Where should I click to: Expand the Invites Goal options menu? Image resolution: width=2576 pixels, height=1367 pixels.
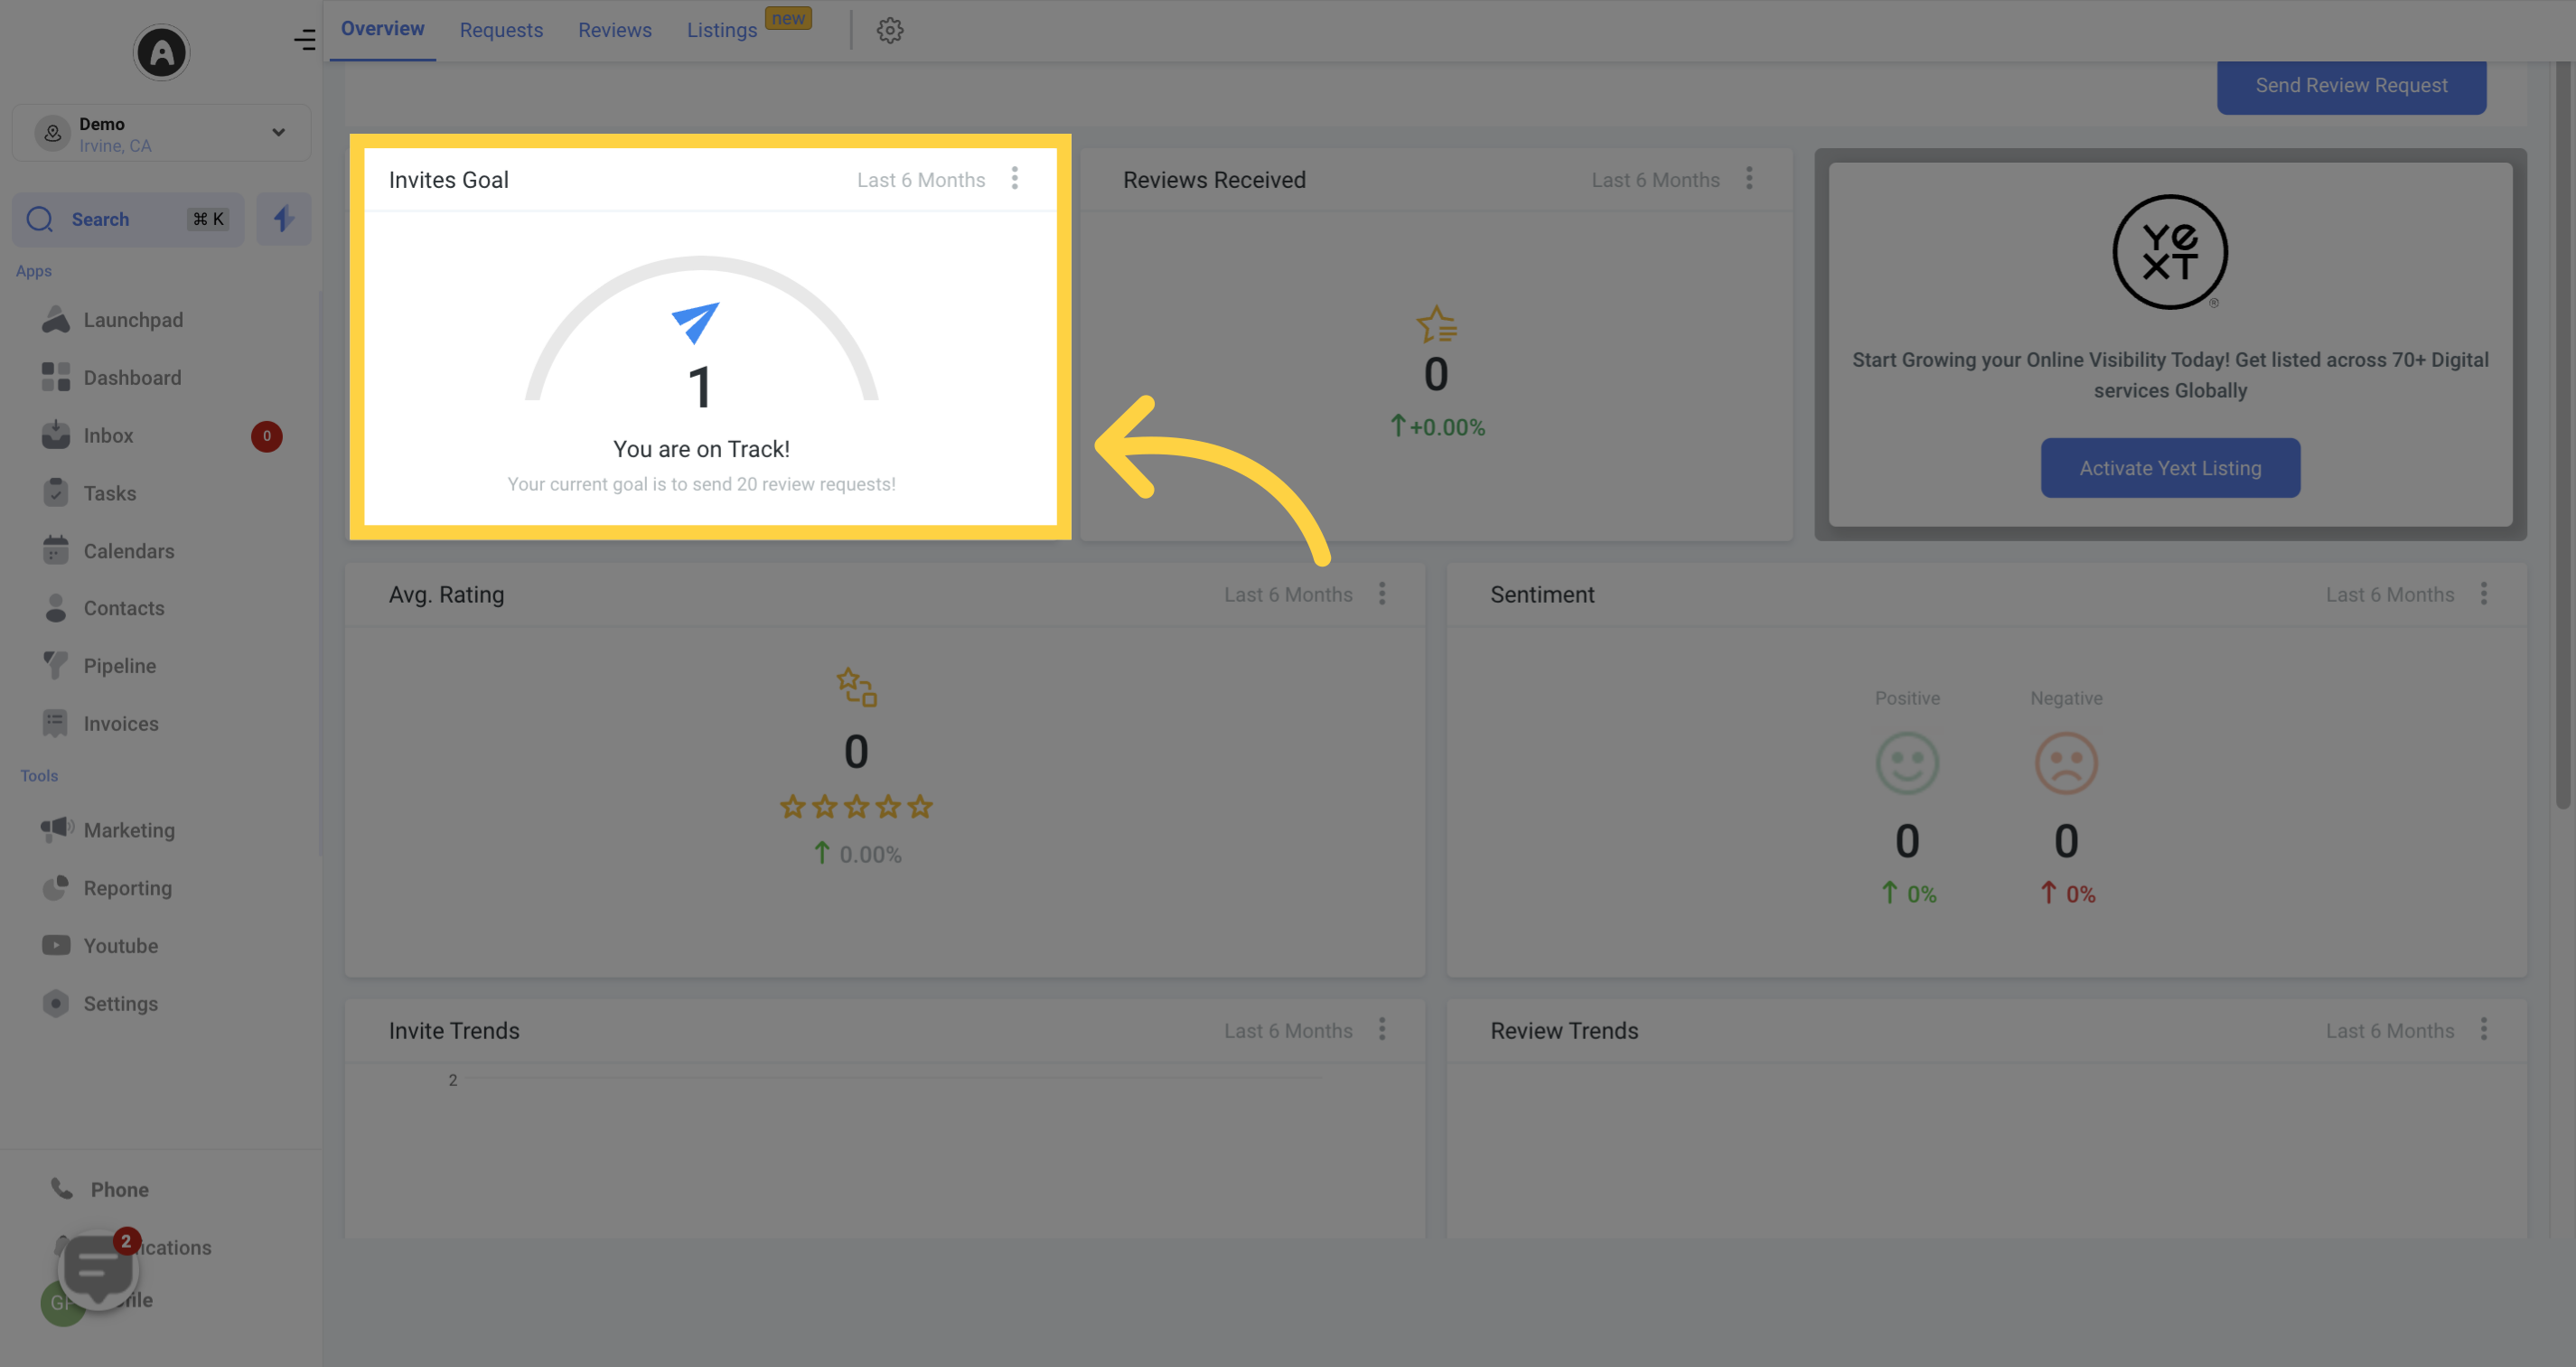[x=1016, y=177]
